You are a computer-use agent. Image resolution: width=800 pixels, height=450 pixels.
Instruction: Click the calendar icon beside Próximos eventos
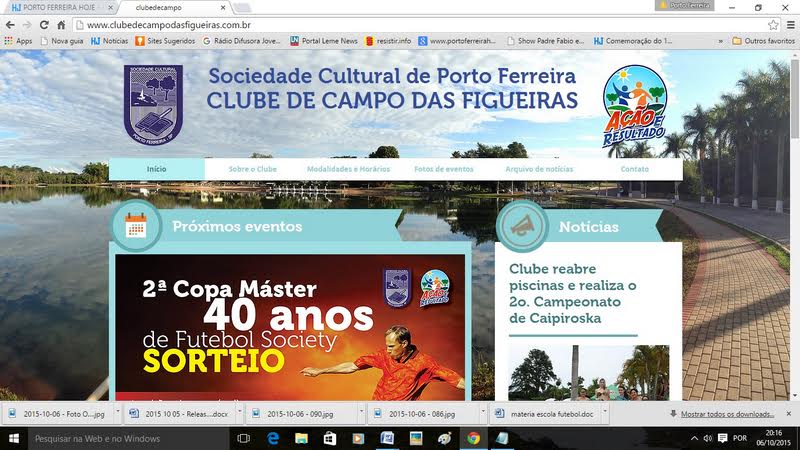135,226
